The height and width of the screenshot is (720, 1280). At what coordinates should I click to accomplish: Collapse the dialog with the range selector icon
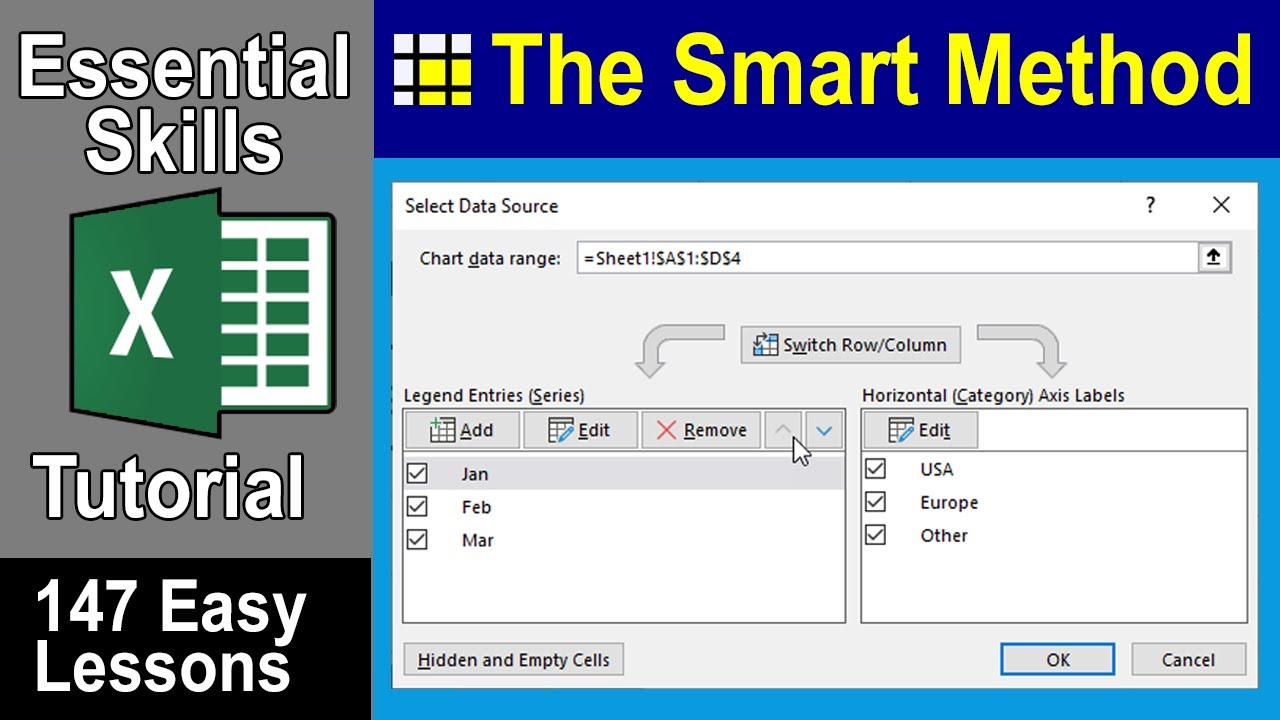[1214, 258]
